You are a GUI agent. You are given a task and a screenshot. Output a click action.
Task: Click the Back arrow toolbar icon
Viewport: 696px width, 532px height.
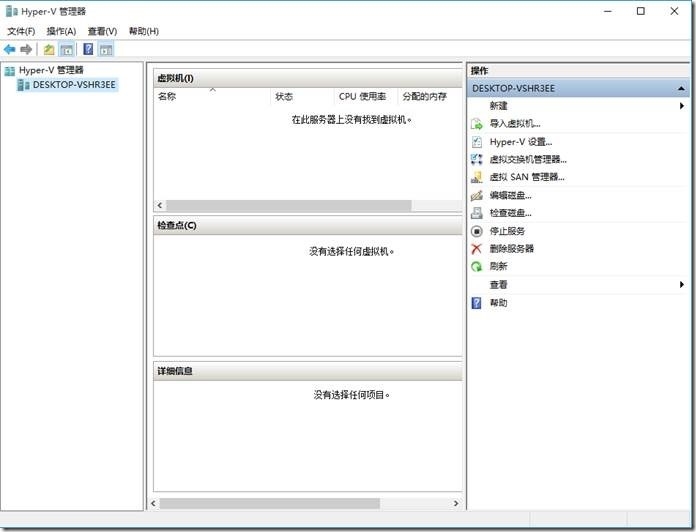click(10, 49)
